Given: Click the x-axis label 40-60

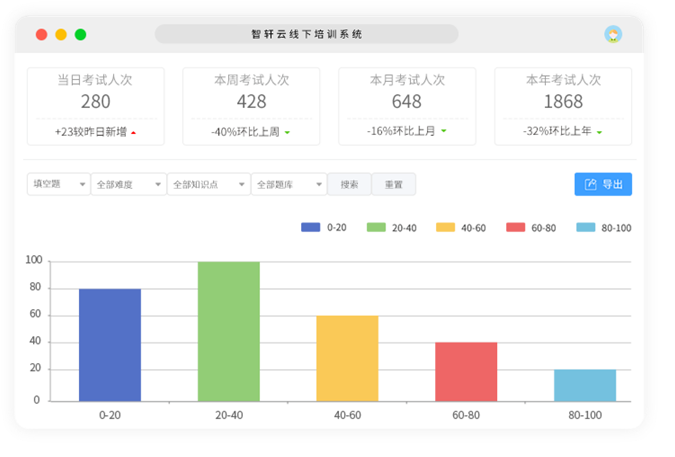Looking at the screenshot, I should coord(347,415).
